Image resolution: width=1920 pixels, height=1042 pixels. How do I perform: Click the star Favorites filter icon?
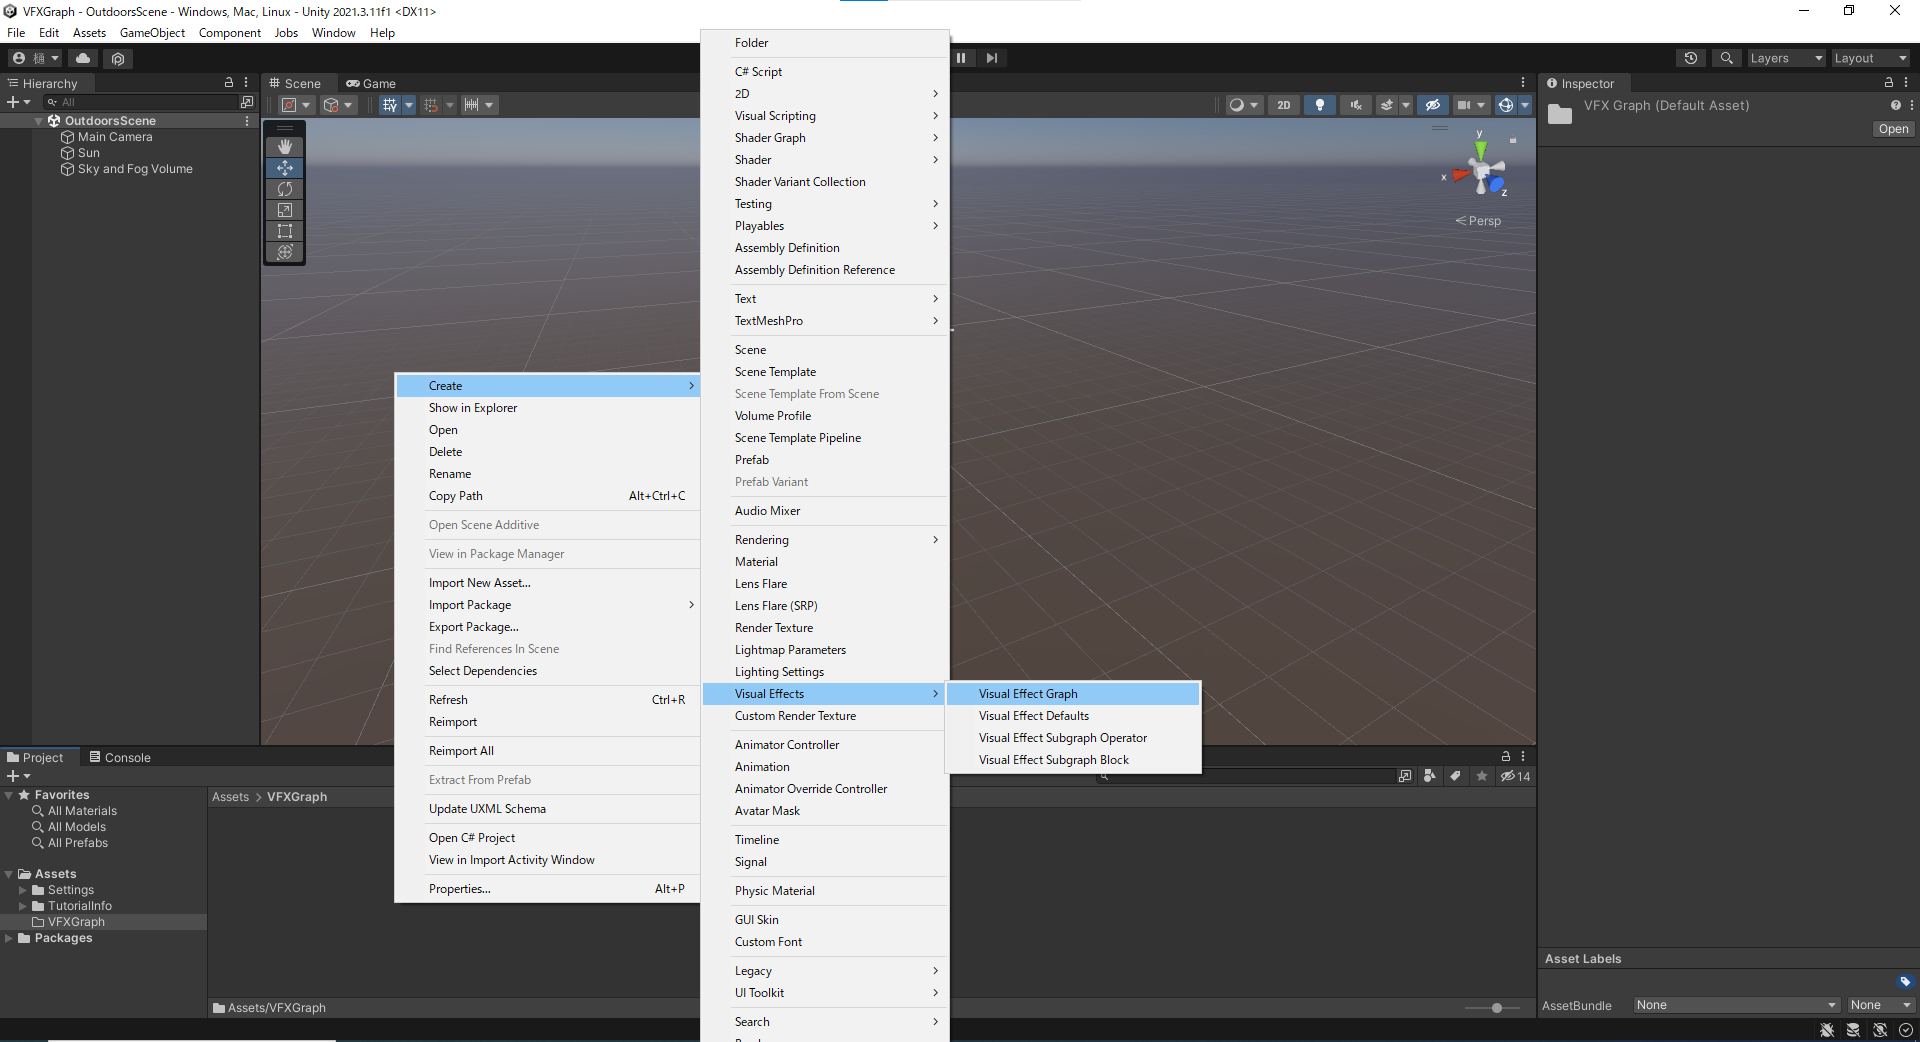pos(1481,776)
